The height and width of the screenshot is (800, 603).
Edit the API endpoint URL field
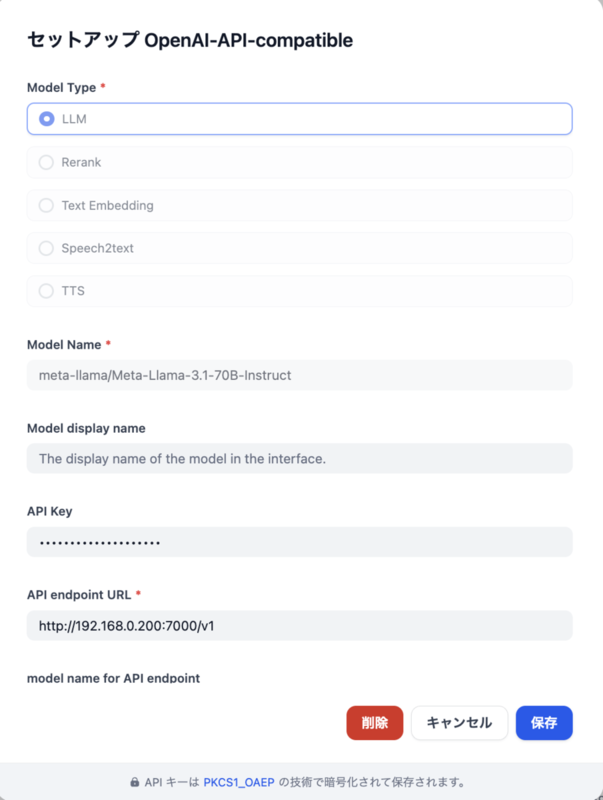tap(299, 626)
